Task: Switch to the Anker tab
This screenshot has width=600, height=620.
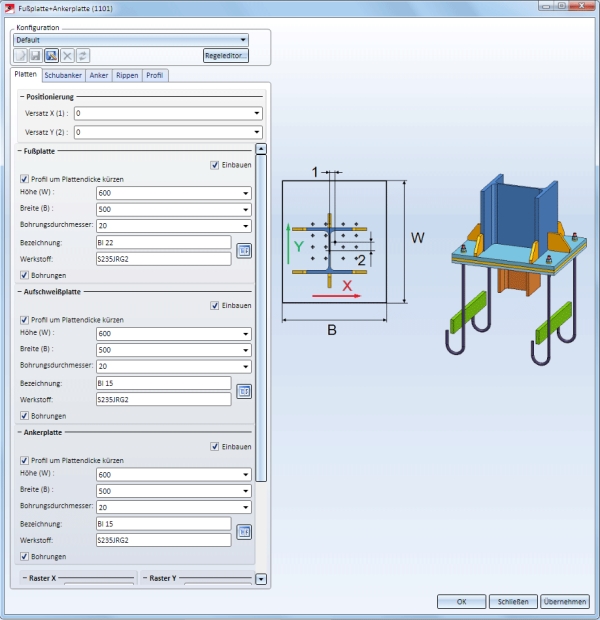Action: (x=99, y=75)
